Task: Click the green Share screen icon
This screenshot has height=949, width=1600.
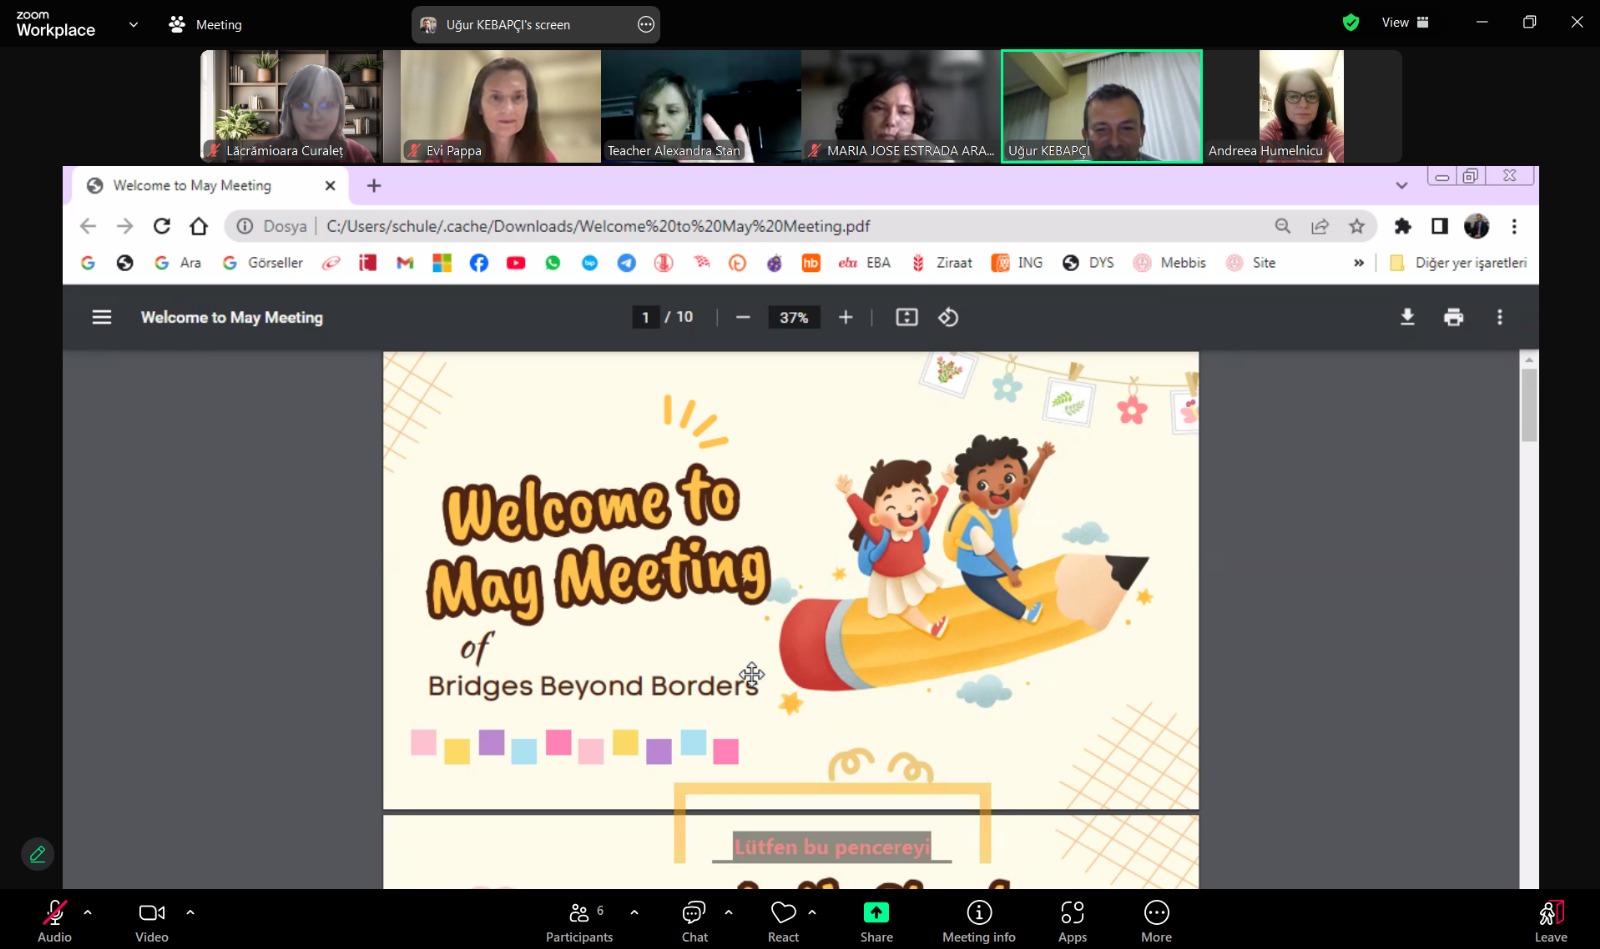Action: (x=876, y=912)
